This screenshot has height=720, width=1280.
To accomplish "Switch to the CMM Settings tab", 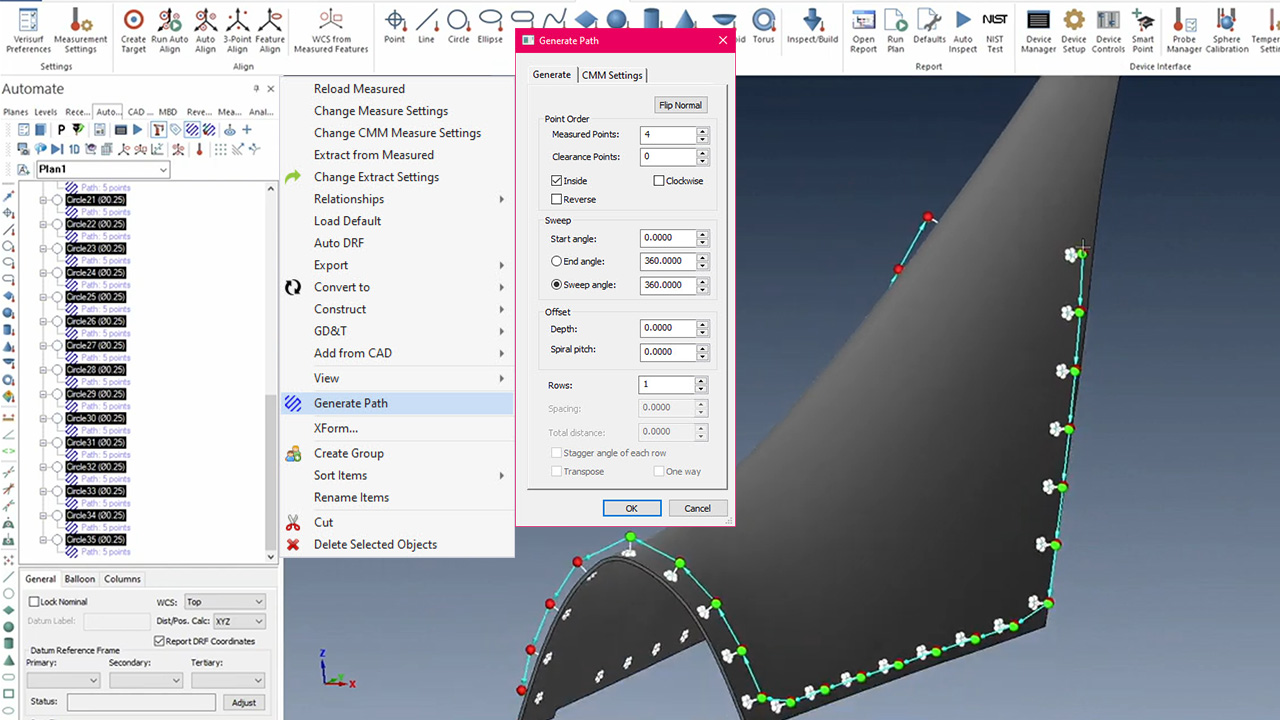I will click(x=612, y=75).
